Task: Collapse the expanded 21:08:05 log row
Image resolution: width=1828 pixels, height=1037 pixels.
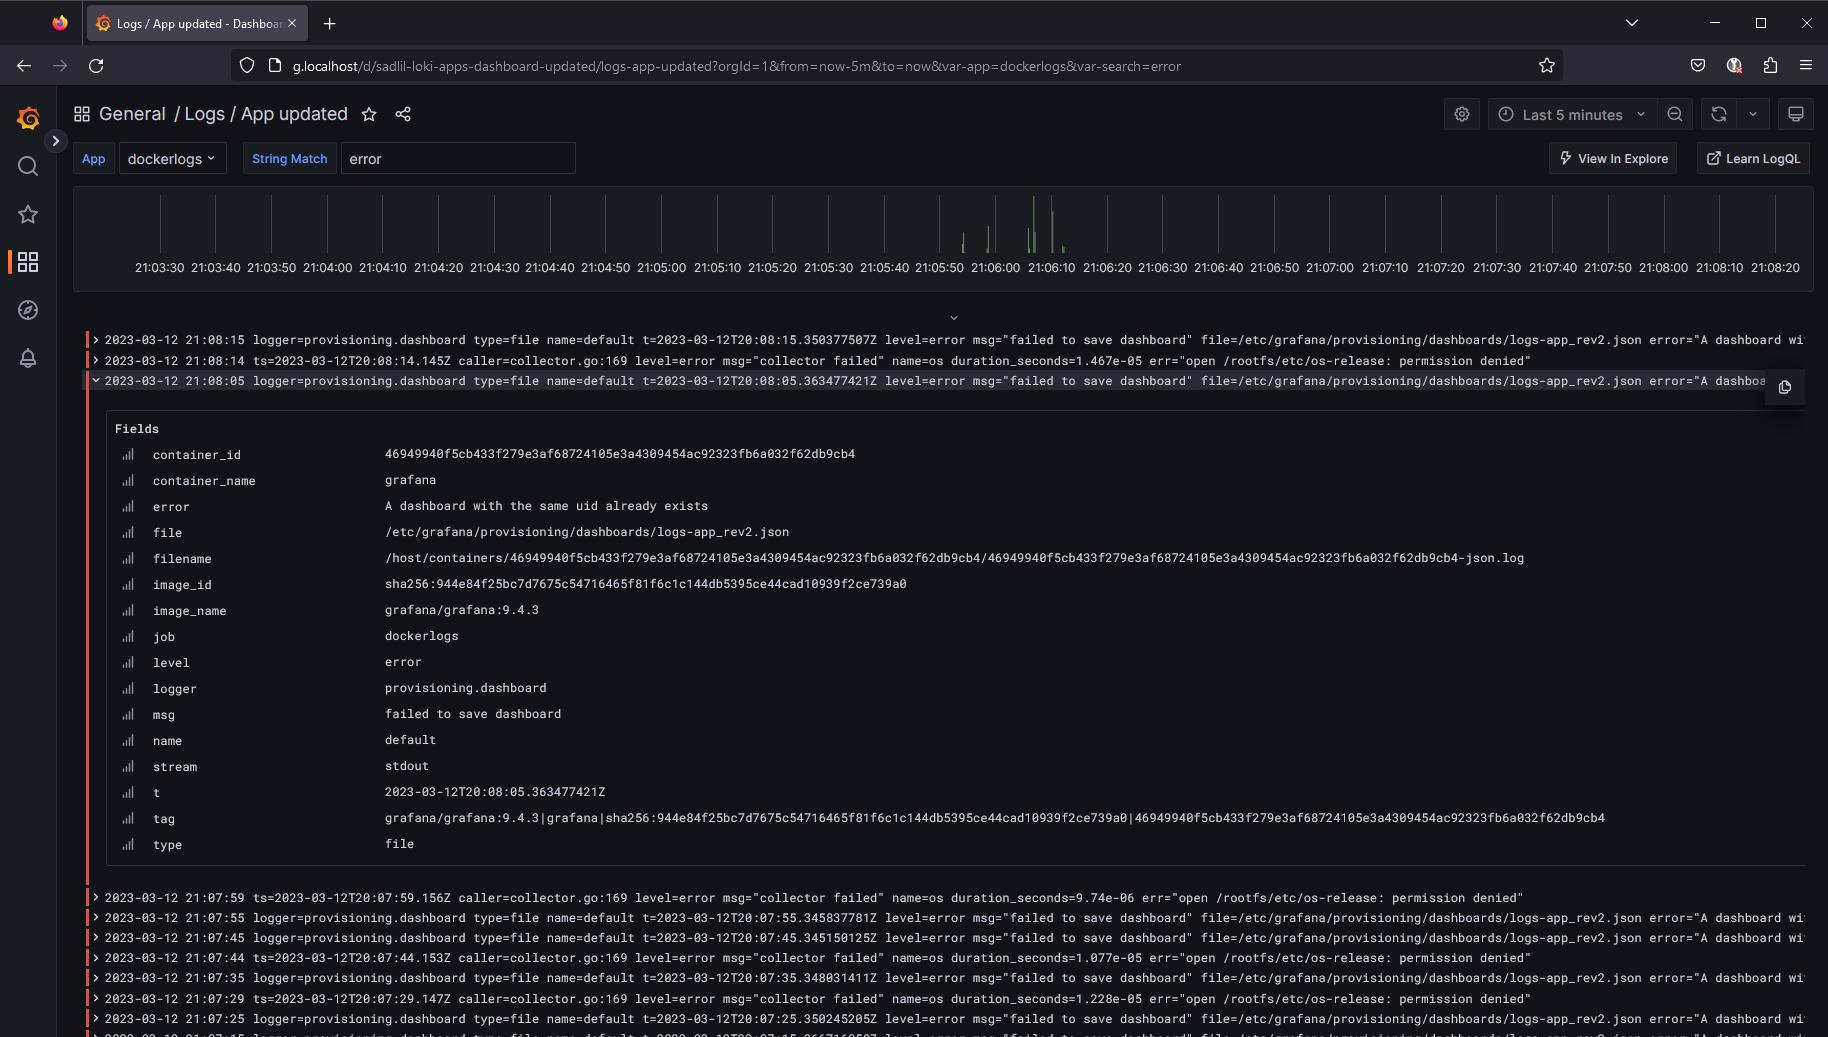Action: pos(96,381)
